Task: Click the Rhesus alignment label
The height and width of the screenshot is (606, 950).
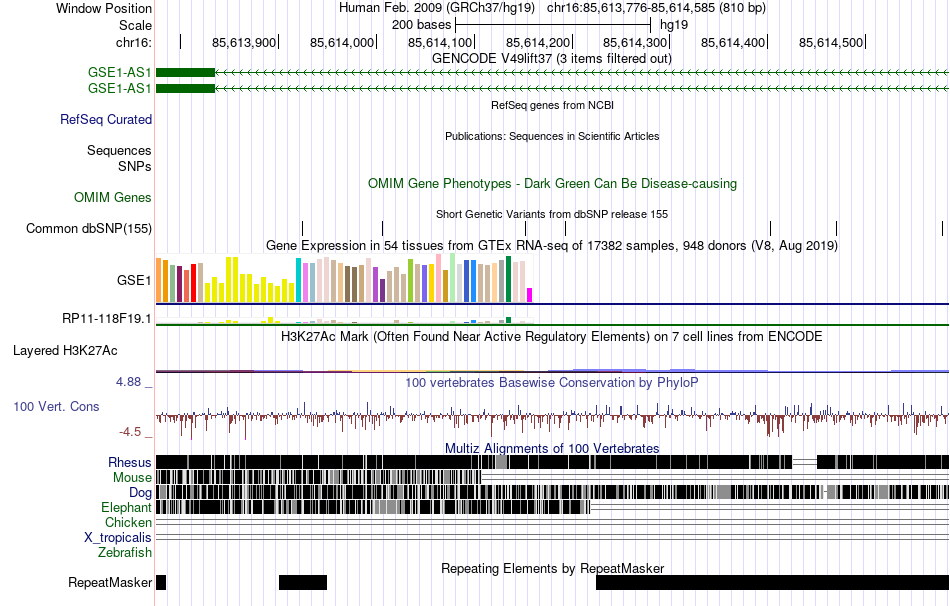Action: tap(130, 462)
